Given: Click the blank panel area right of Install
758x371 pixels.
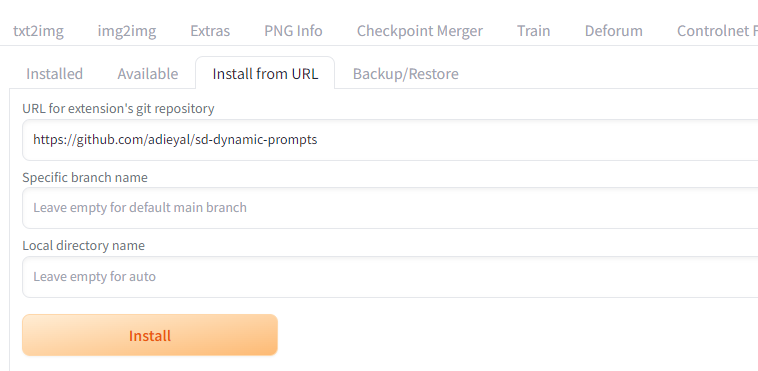Looking at the screenshot, I should [517, 335].
